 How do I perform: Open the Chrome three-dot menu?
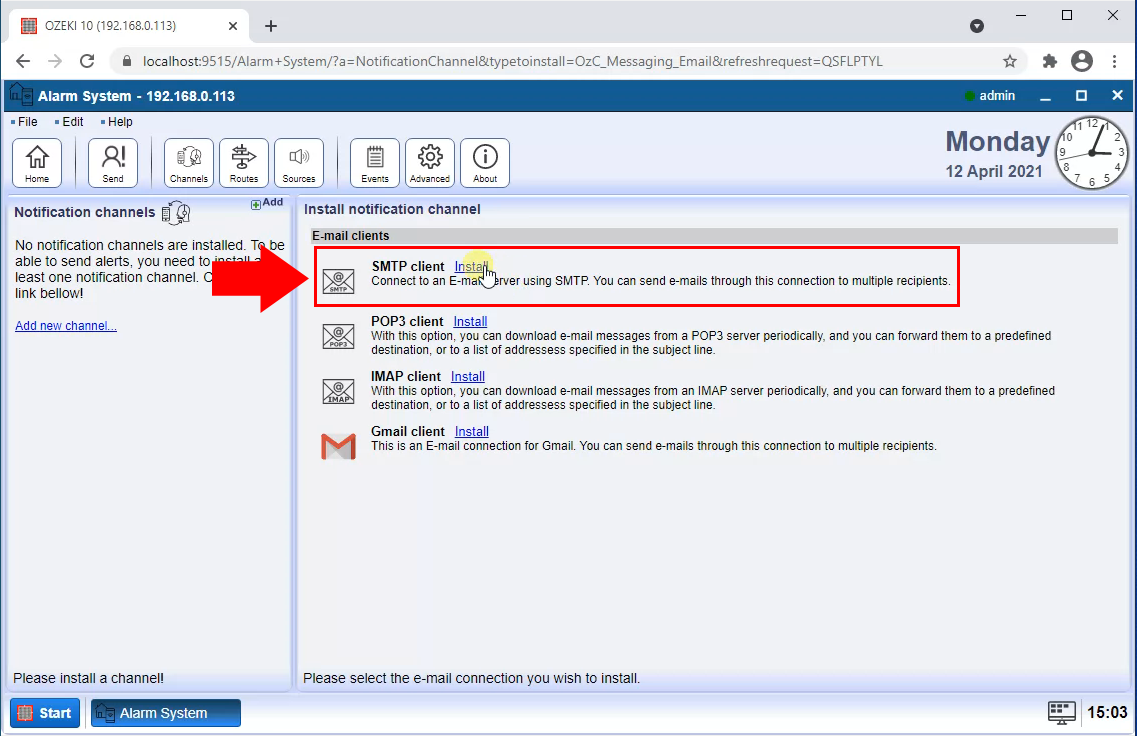pyautogui.click(x=1115, y=62)
